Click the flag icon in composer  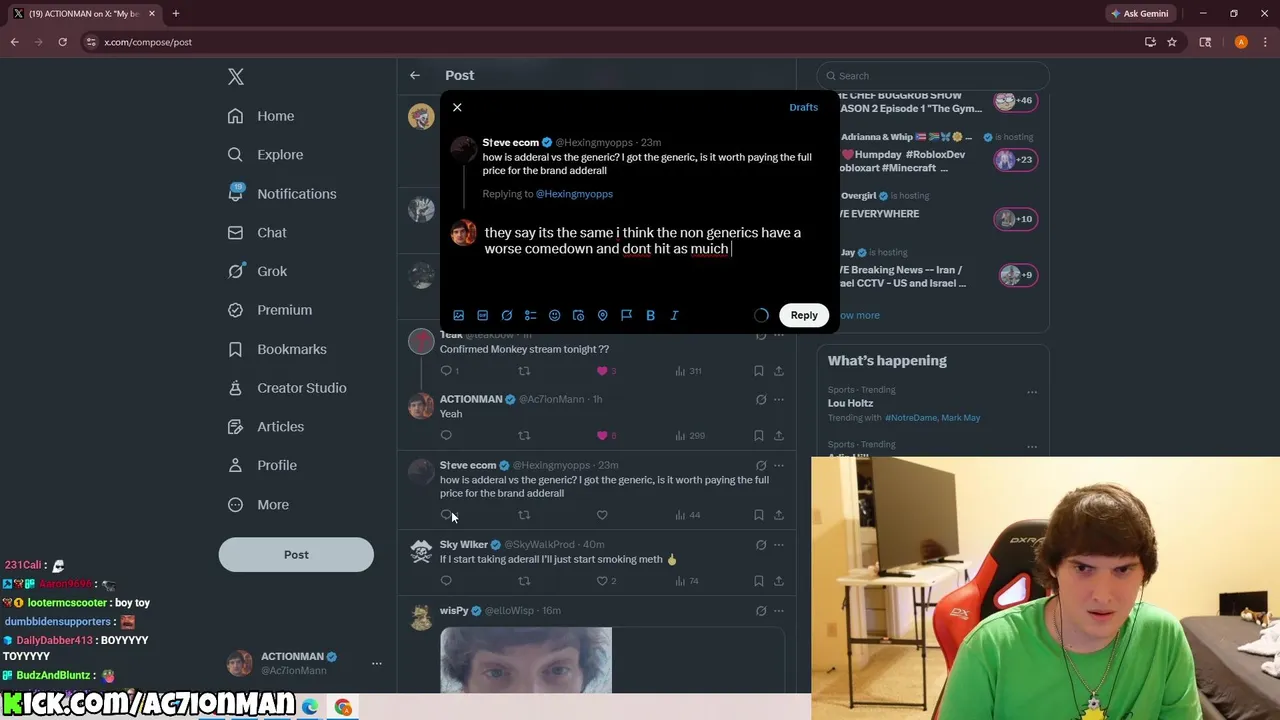point(627,315)
